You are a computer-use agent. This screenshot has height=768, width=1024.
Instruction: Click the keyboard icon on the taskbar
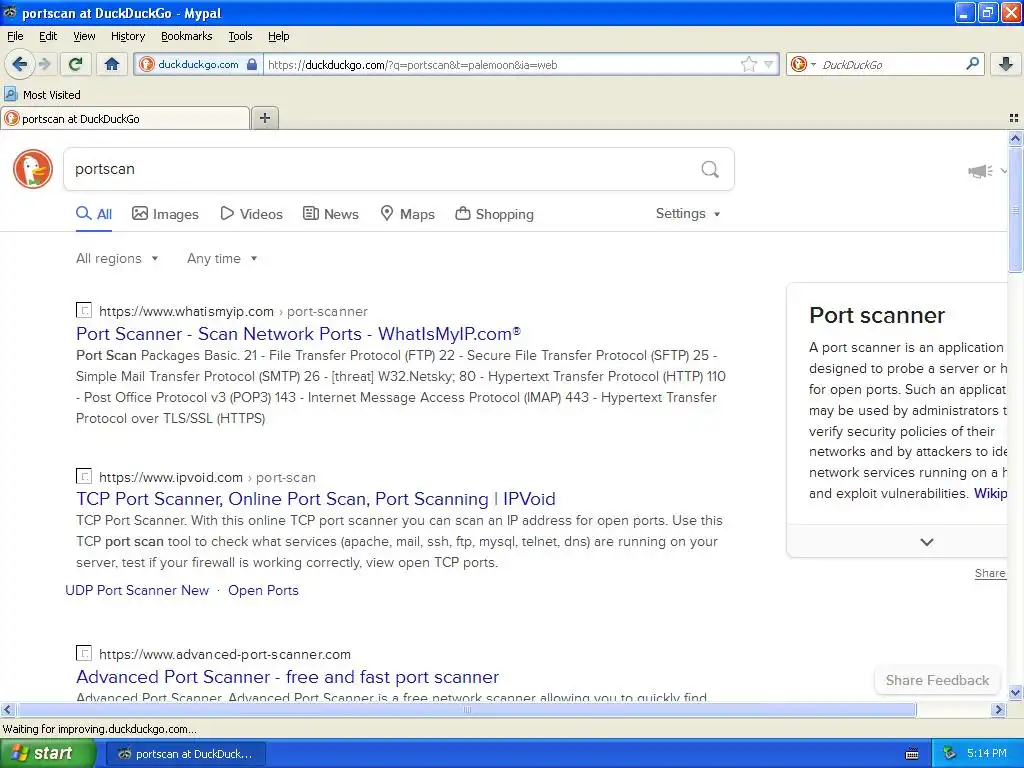point(912,754)
